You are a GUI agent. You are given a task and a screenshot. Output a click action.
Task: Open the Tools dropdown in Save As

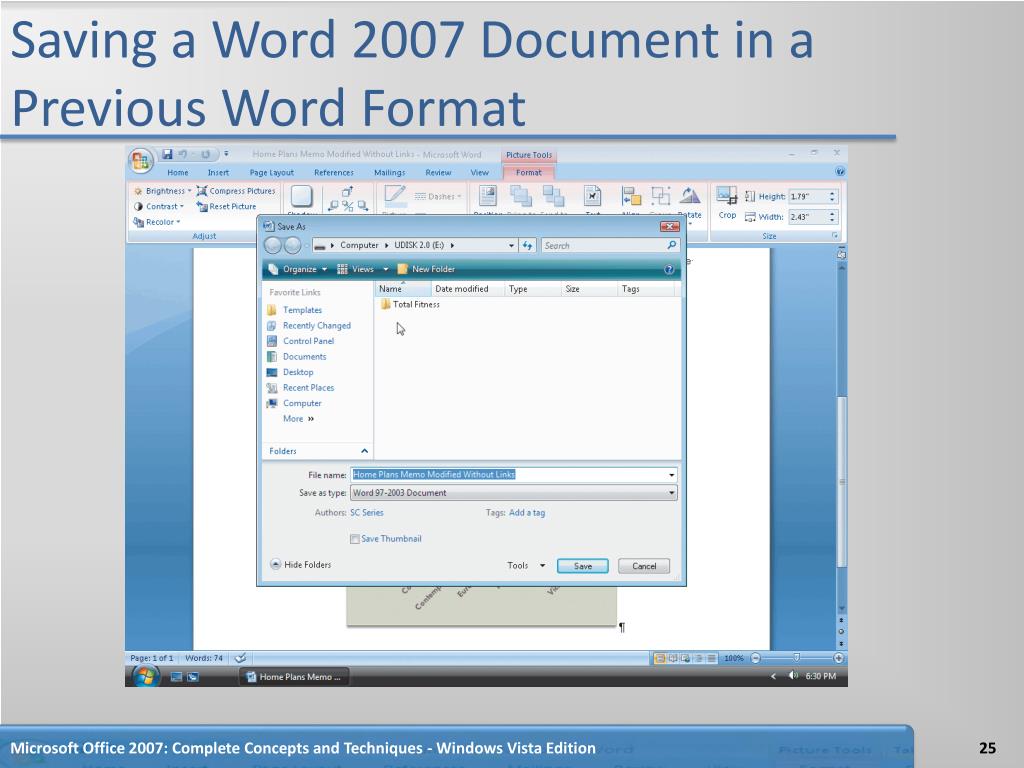[x=526, y=566]
